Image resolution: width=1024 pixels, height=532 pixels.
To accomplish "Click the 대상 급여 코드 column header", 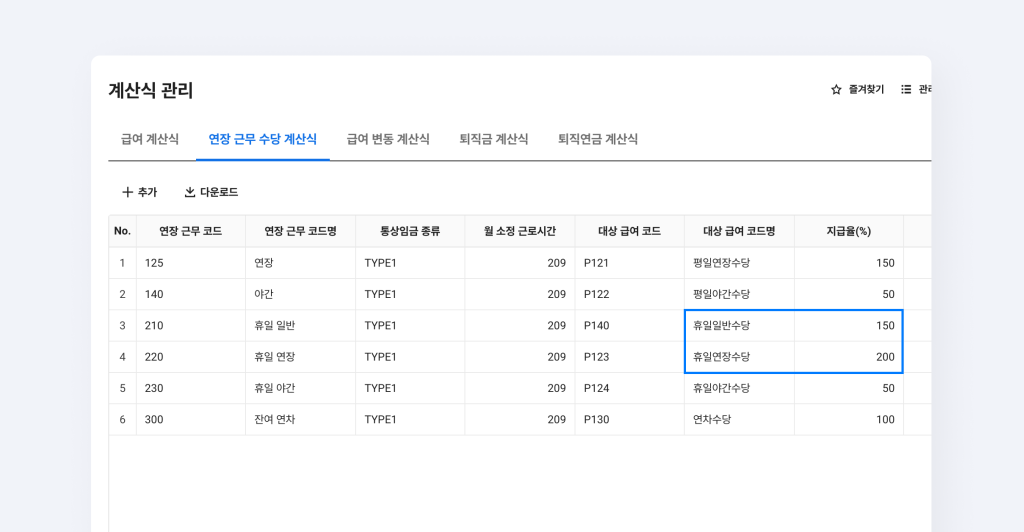I will click(630, 231).
